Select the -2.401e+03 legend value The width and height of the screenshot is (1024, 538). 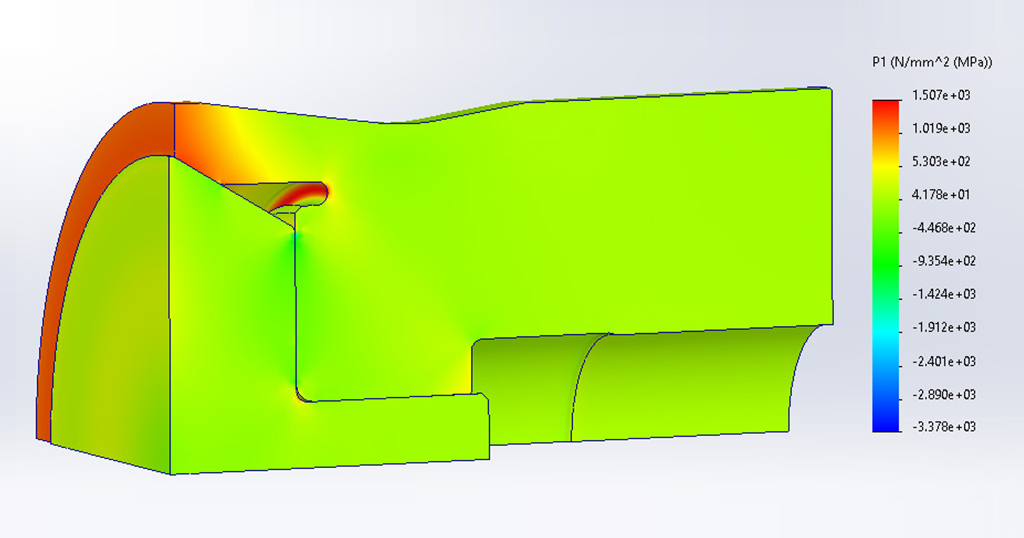(x=941, y=361)
